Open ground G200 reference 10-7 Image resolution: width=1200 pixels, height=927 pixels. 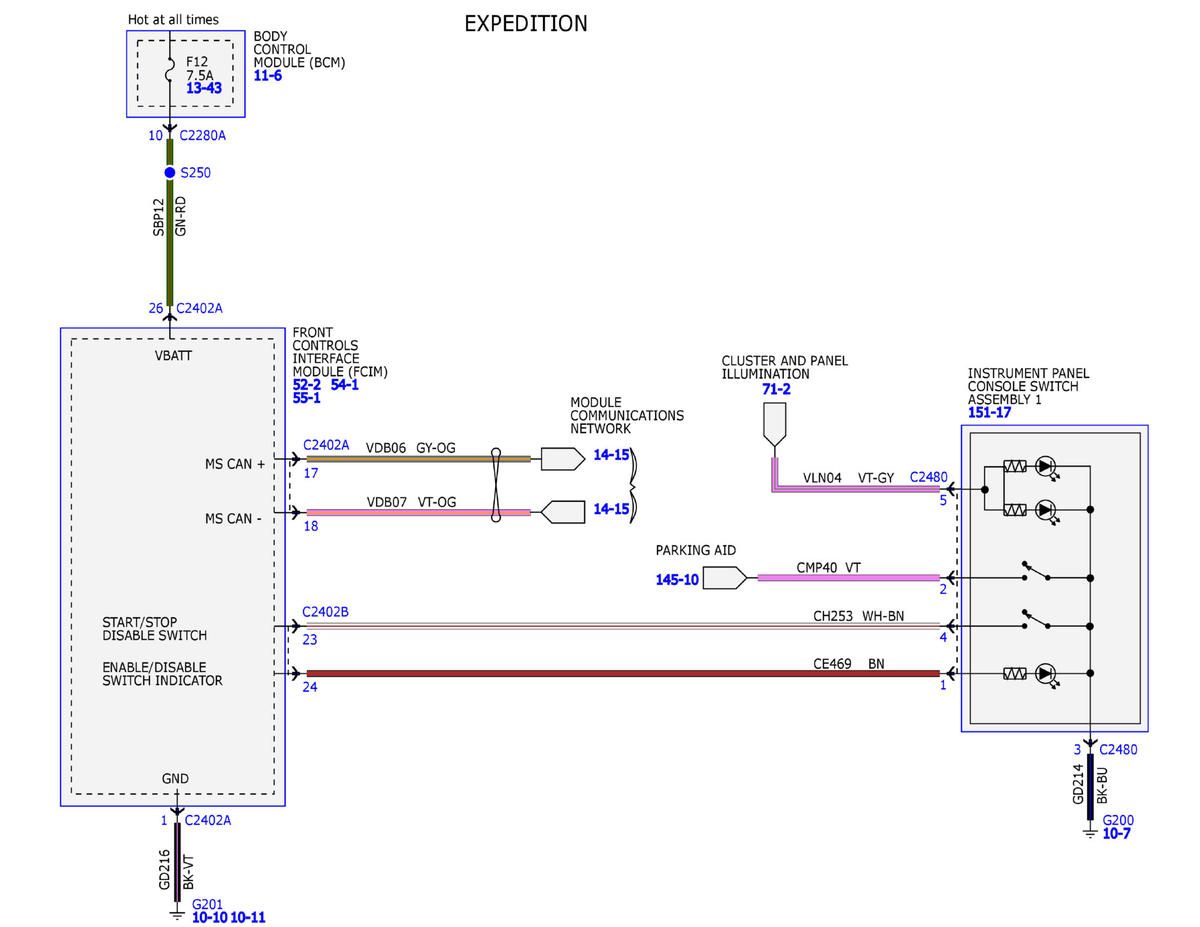click(1116, 833)
